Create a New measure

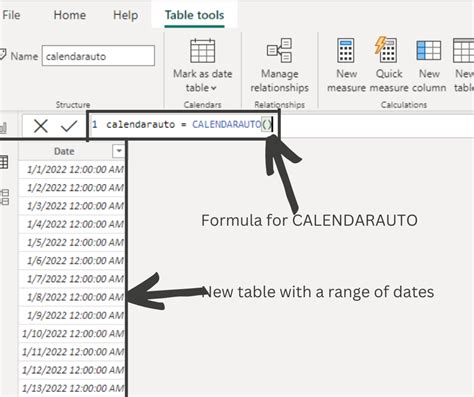tap(346, 66)
